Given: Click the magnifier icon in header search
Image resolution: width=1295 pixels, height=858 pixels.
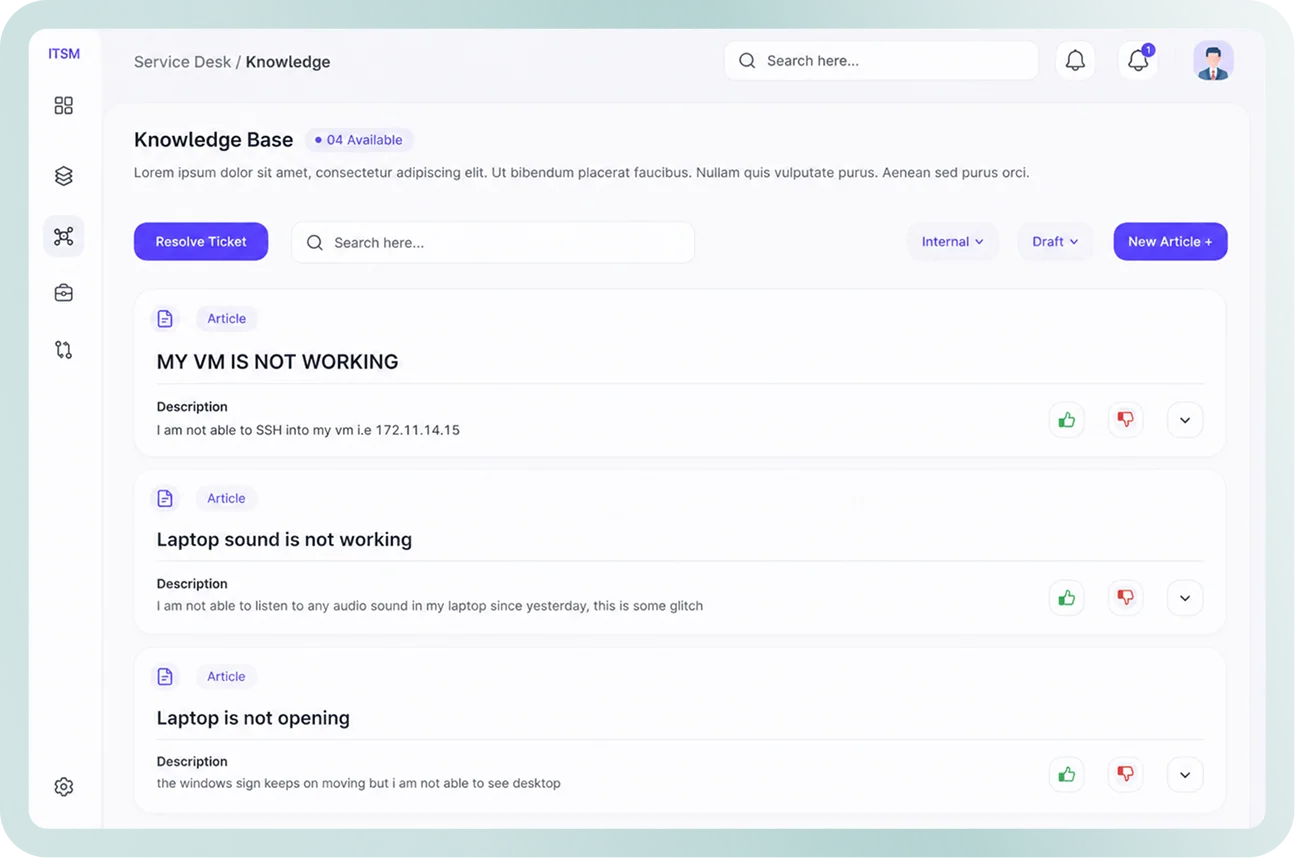Looking at the screenshot, I should coord(747,61).
